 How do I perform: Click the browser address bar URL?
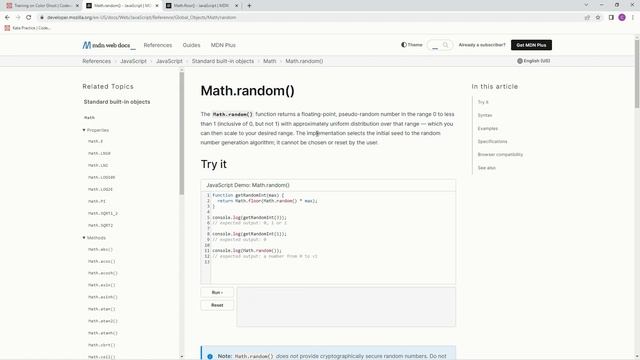[141, 18]
